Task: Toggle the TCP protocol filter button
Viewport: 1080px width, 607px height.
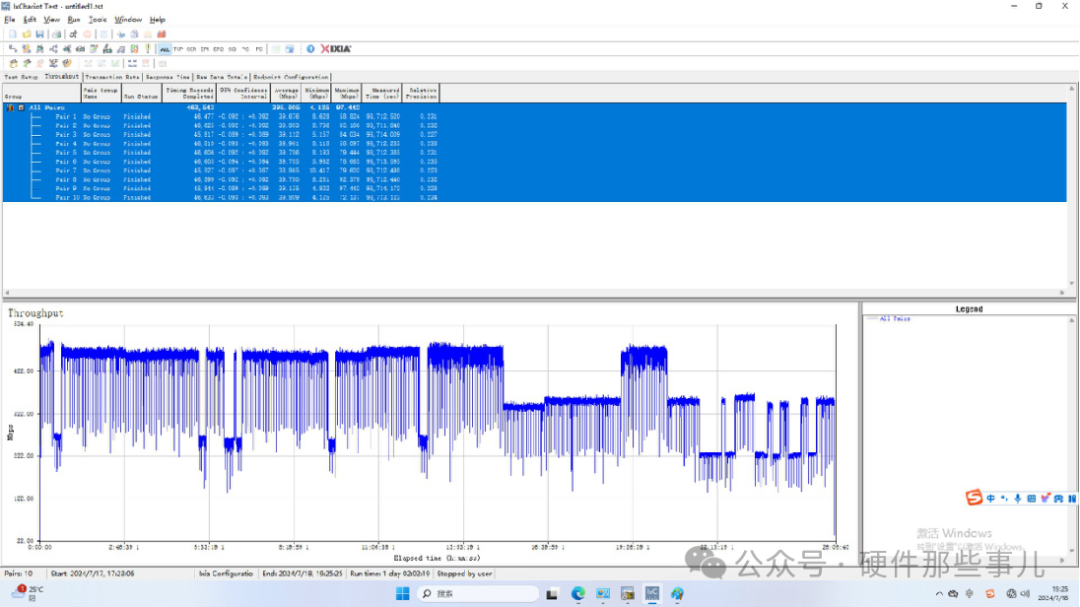Action: (x=178, y=48)
